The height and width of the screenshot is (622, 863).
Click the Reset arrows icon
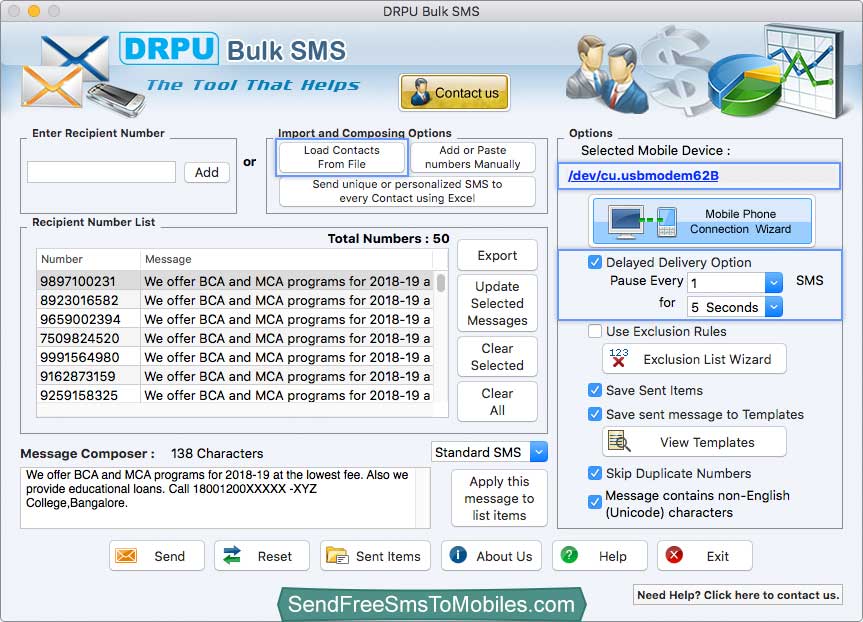point(232,556)
